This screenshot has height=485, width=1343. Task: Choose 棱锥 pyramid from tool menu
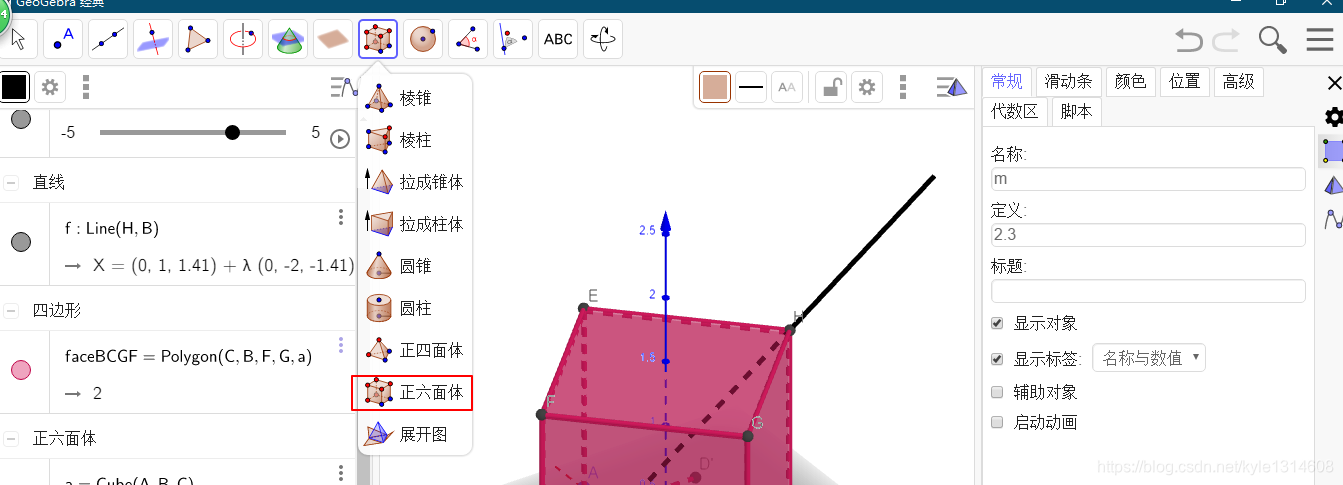415,98
